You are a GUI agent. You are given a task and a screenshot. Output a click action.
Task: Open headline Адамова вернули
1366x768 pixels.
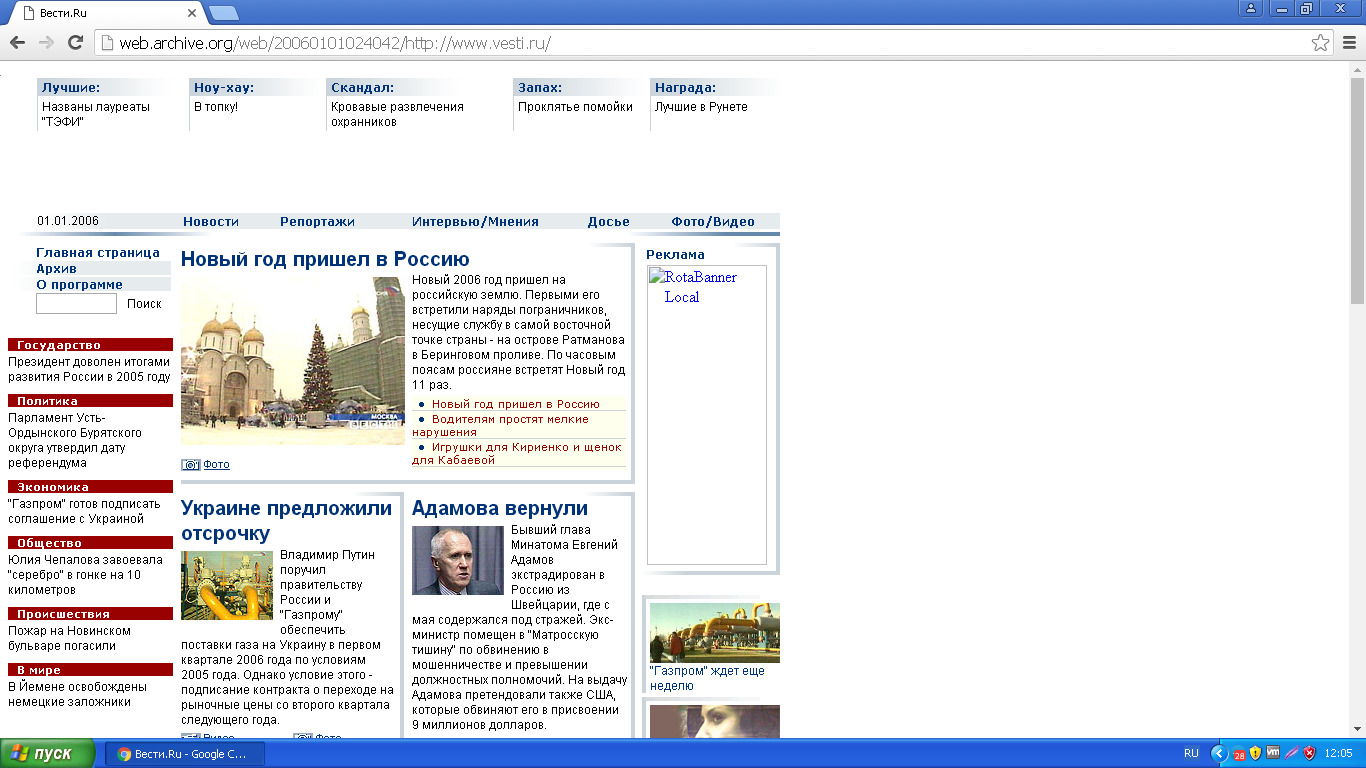tap(500, 508)
